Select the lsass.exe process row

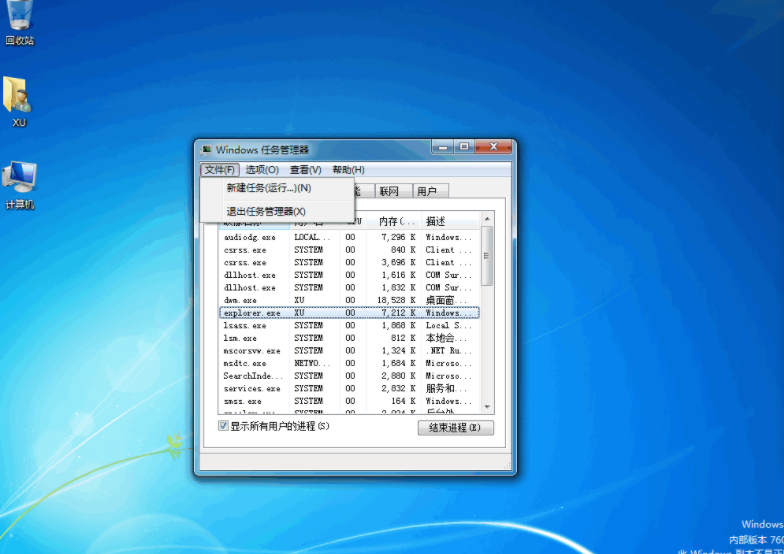coord(350,326)
